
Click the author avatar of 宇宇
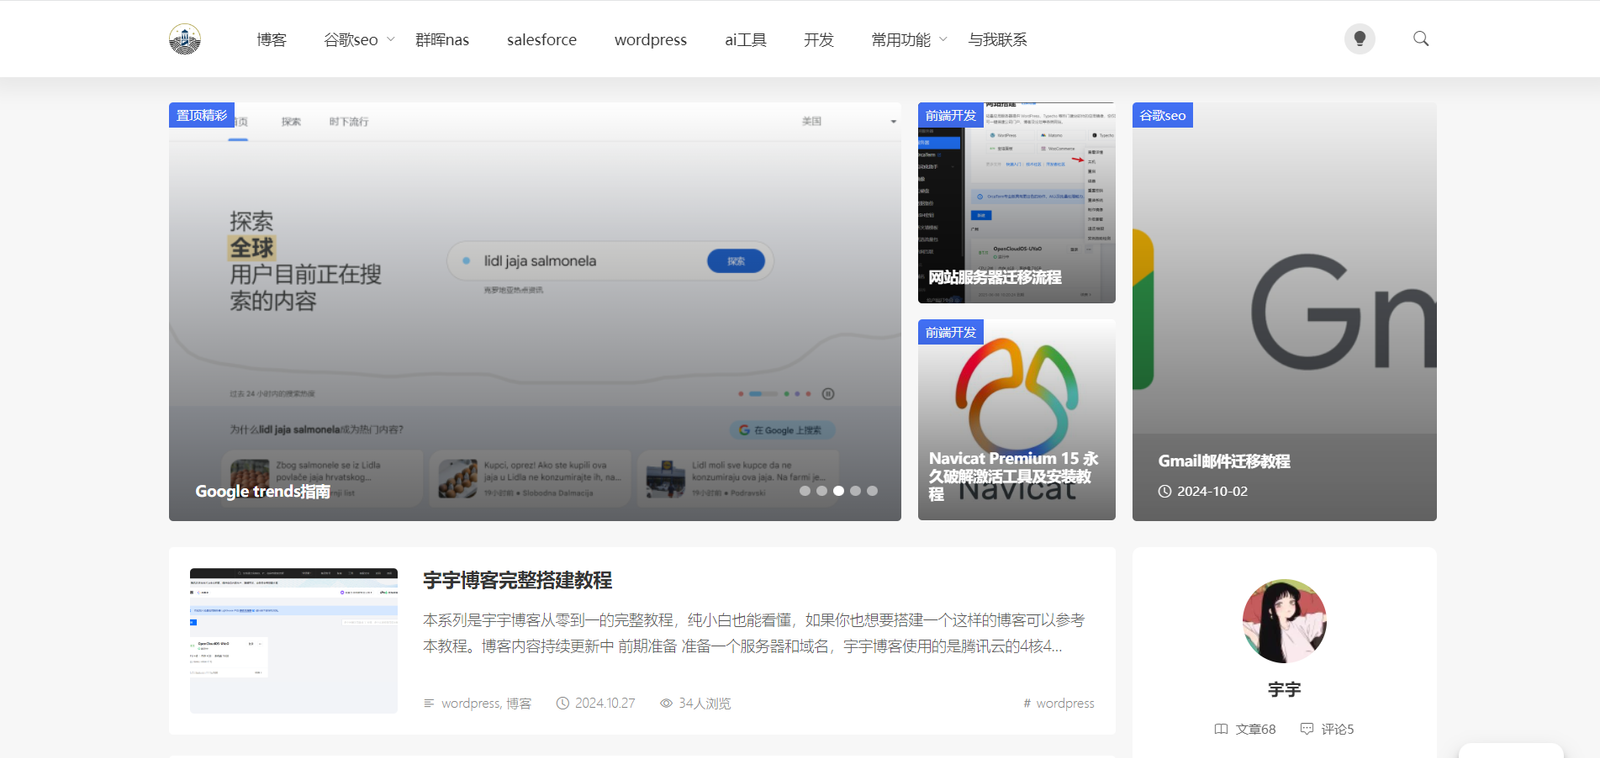click(x=1285, y=621)
